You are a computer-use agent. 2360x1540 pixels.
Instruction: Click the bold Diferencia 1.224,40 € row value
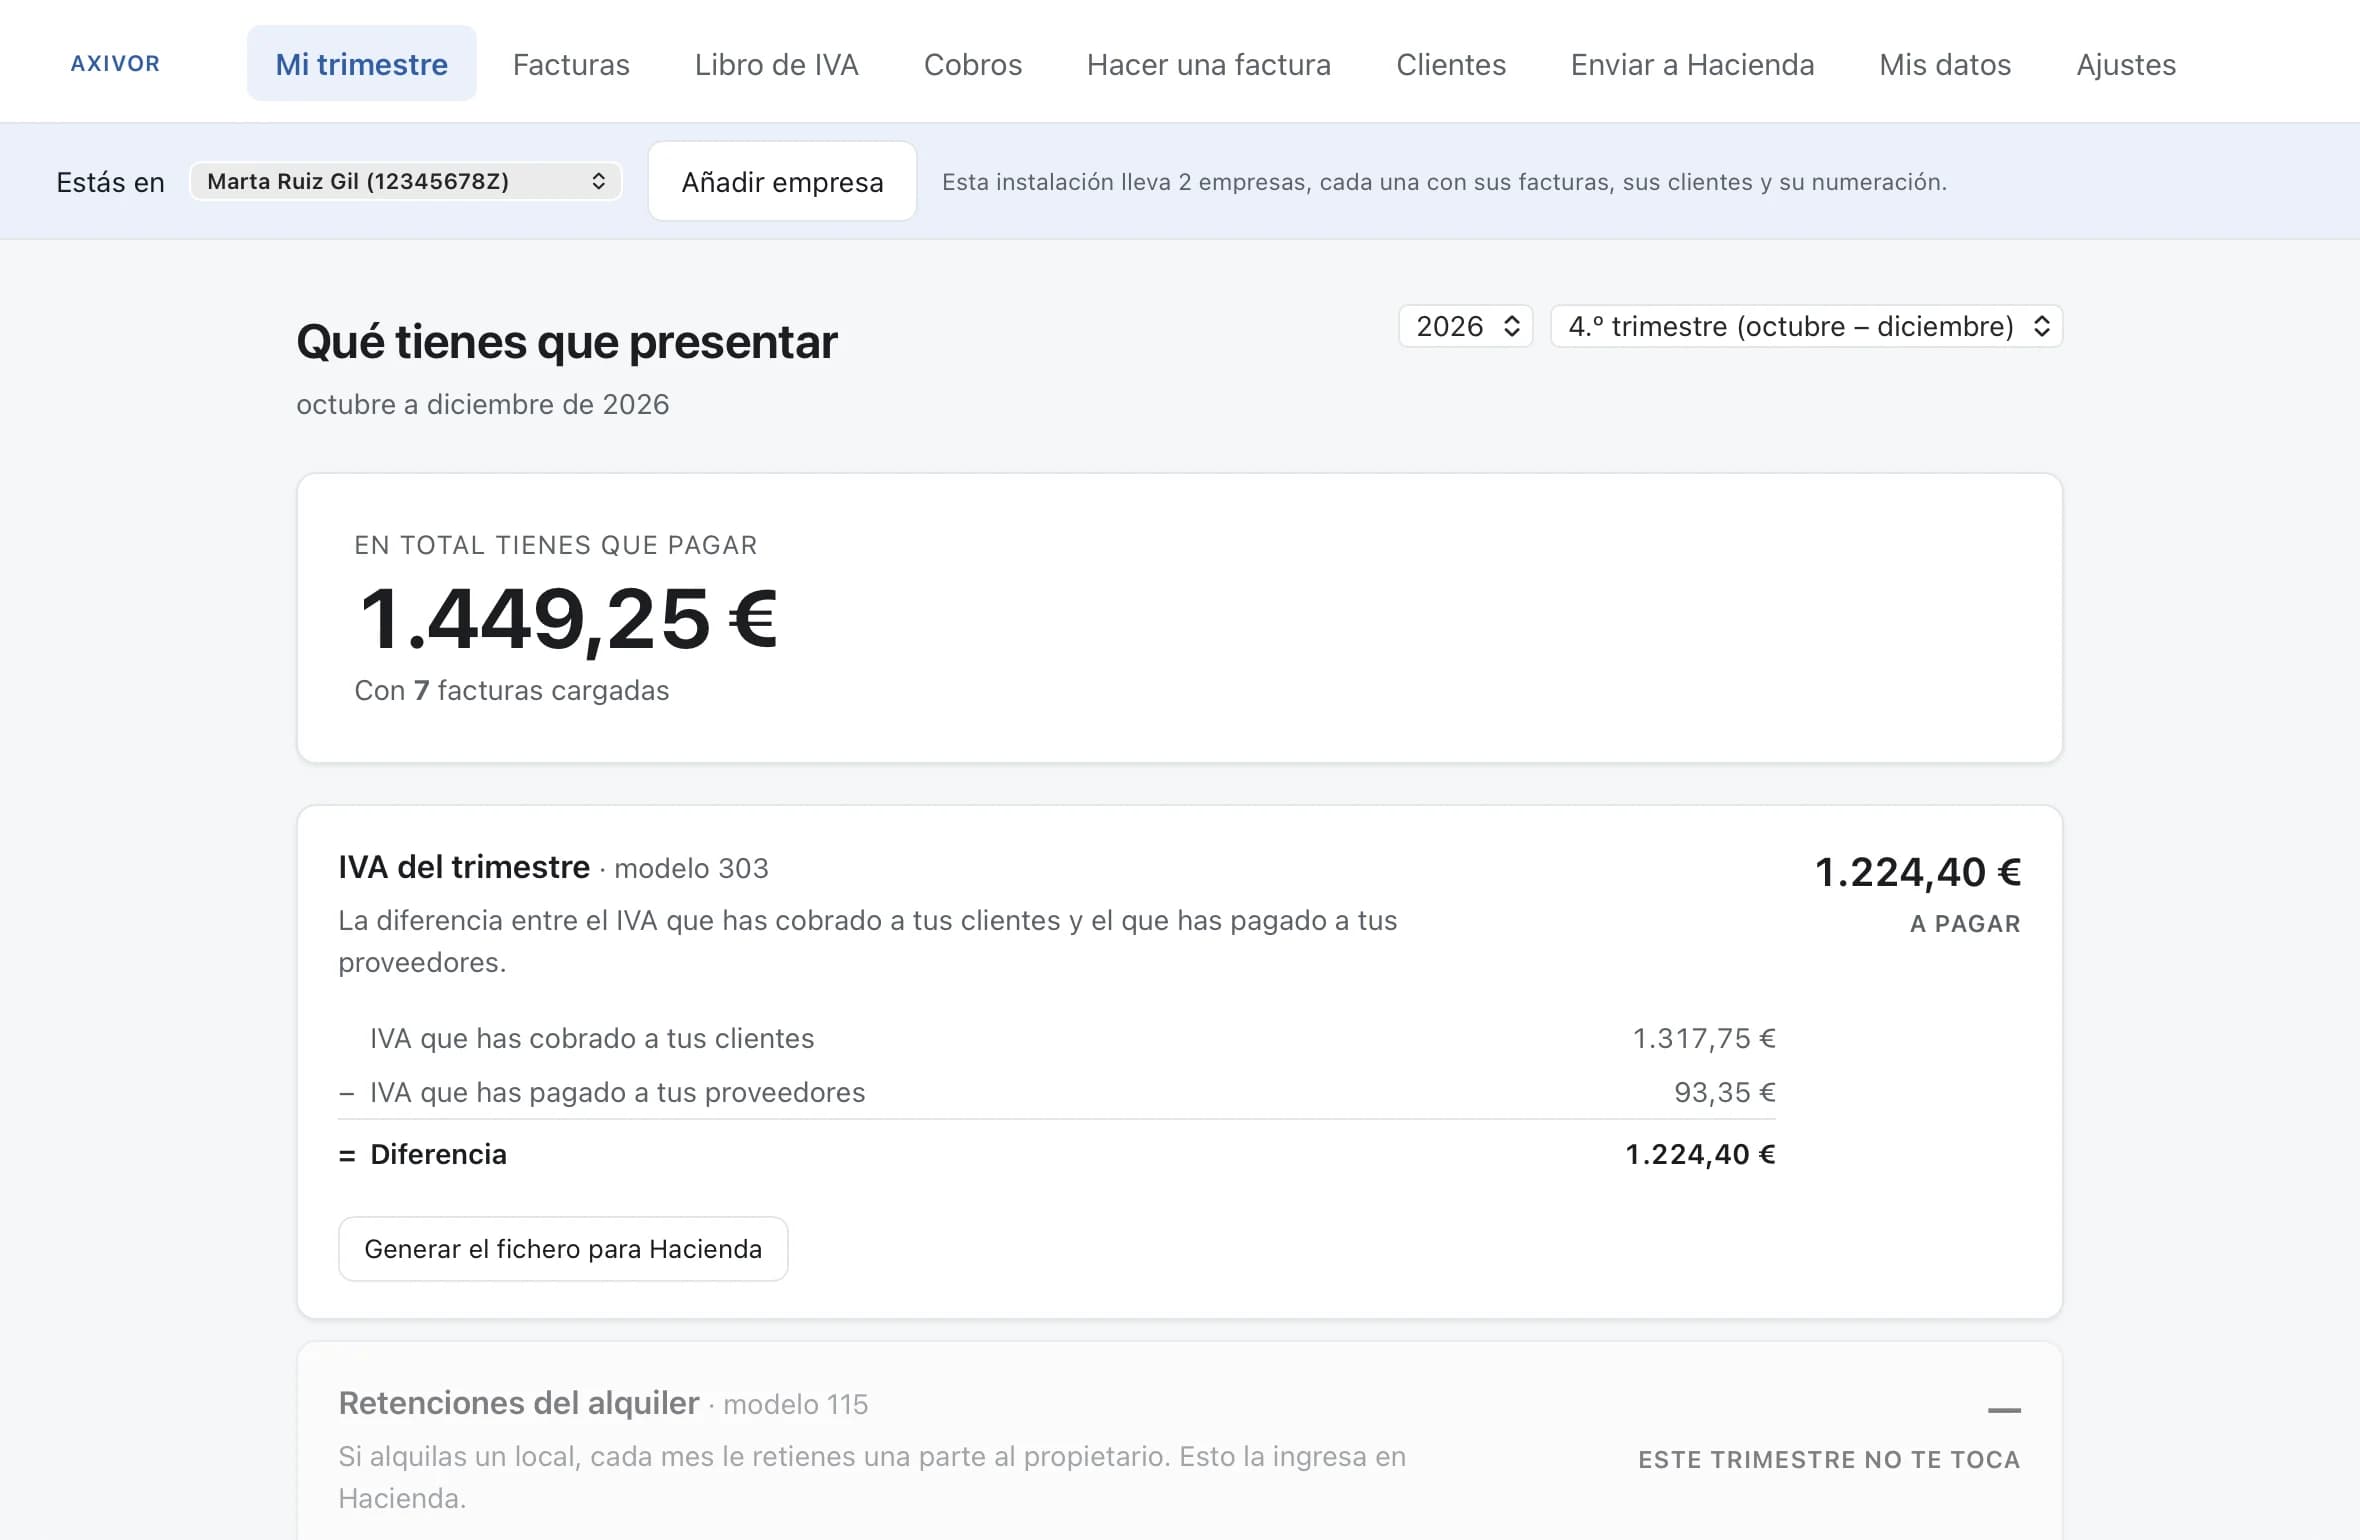tap(1700, 1155)
